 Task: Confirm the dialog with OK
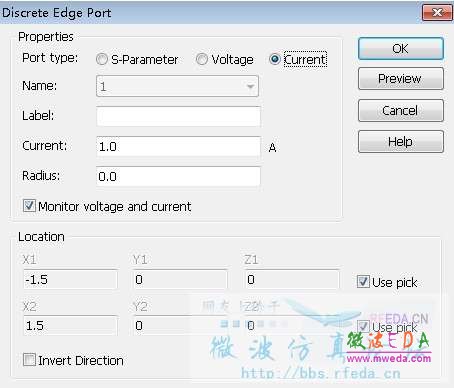pyautogui.click(x=401, y=49)
